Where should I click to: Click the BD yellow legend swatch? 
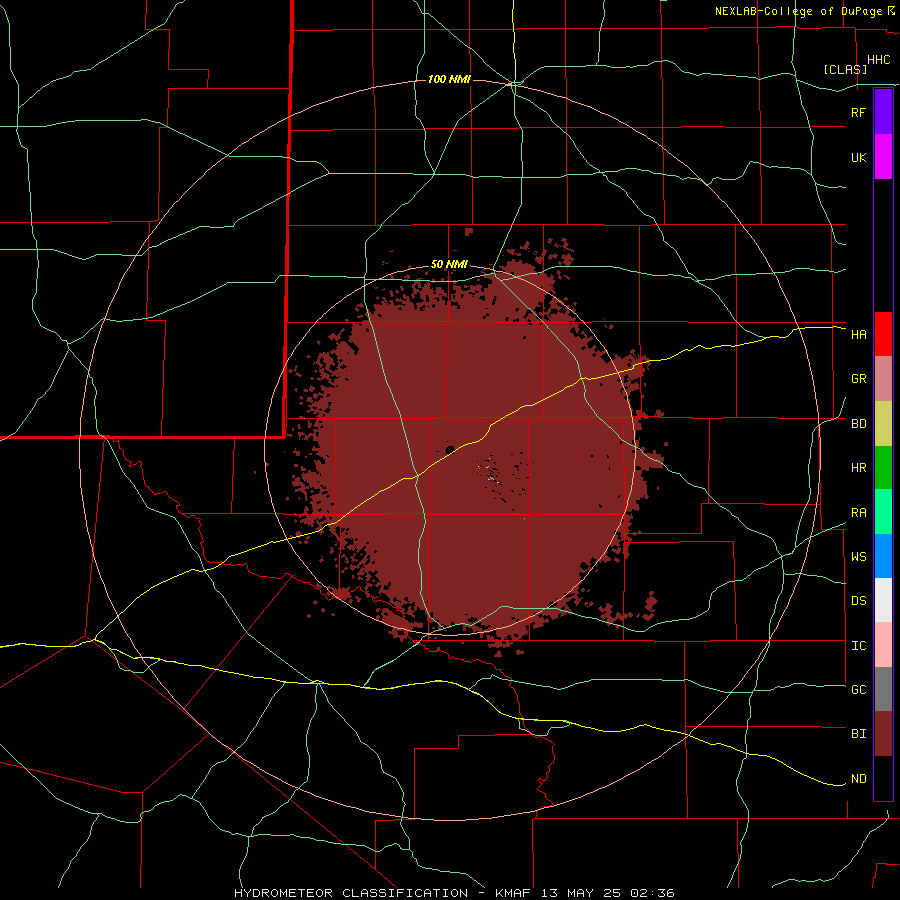pos(883,424)
